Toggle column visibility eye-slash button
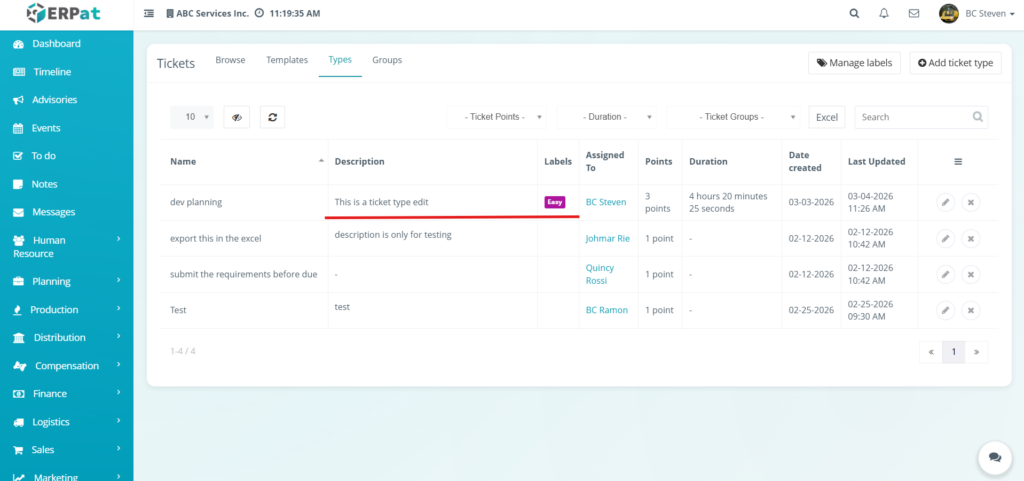1024x481 pixels. (236, 117)
